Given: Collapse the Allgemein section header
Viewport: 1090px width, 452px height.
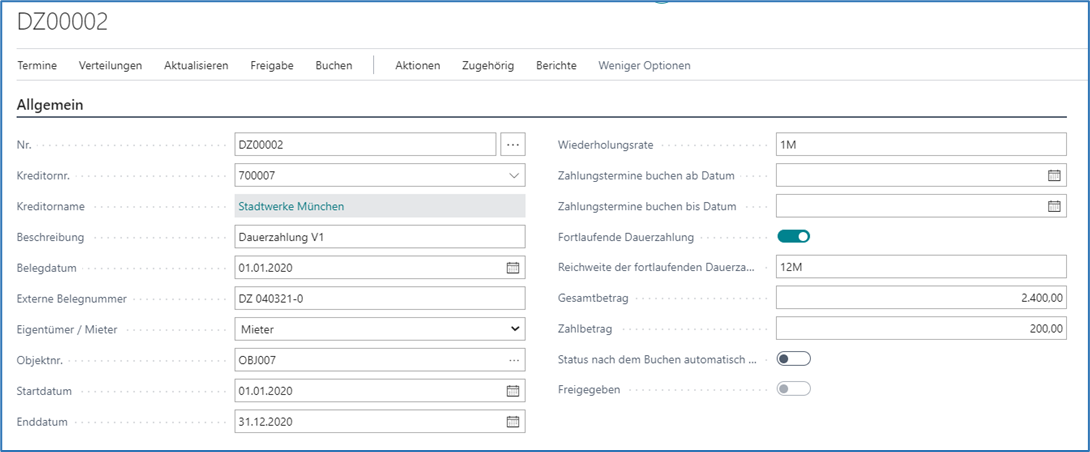Looking at the screenshot, I should point(50,104).
